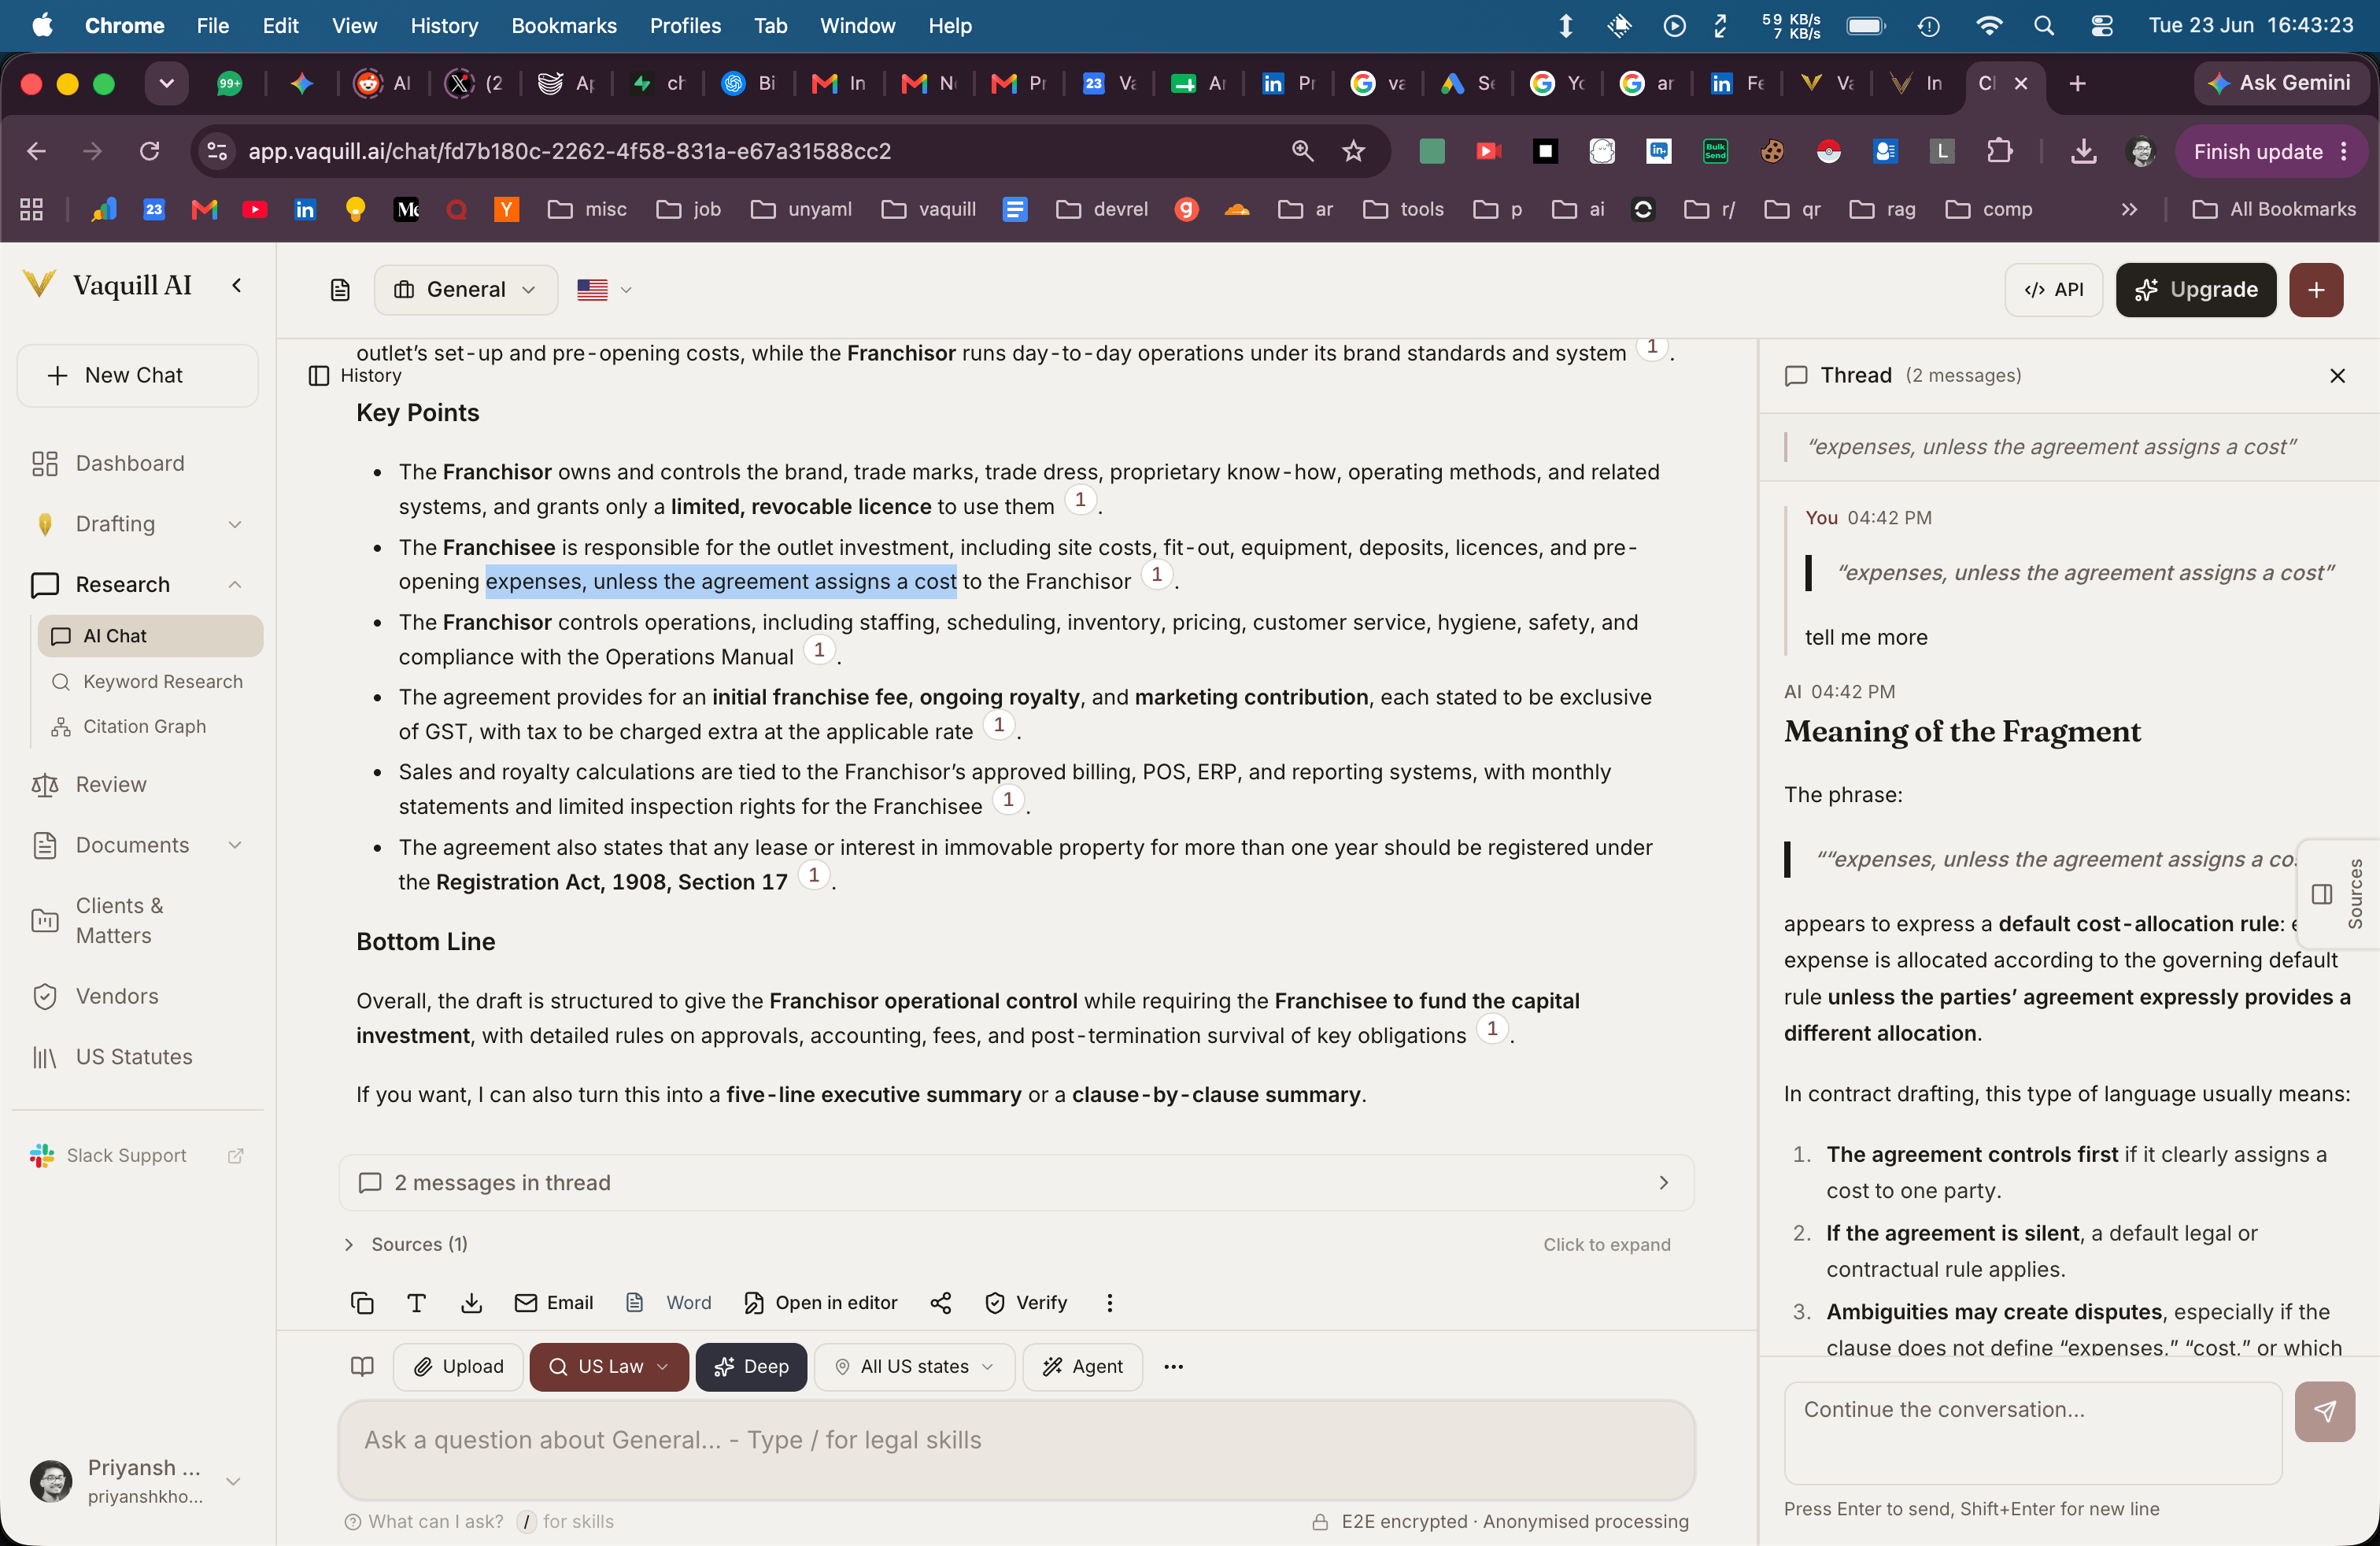Open the book icon beside Upload
Image resolution: width=2380 pixels, height=1546 pixels.
click(362, 1366)
